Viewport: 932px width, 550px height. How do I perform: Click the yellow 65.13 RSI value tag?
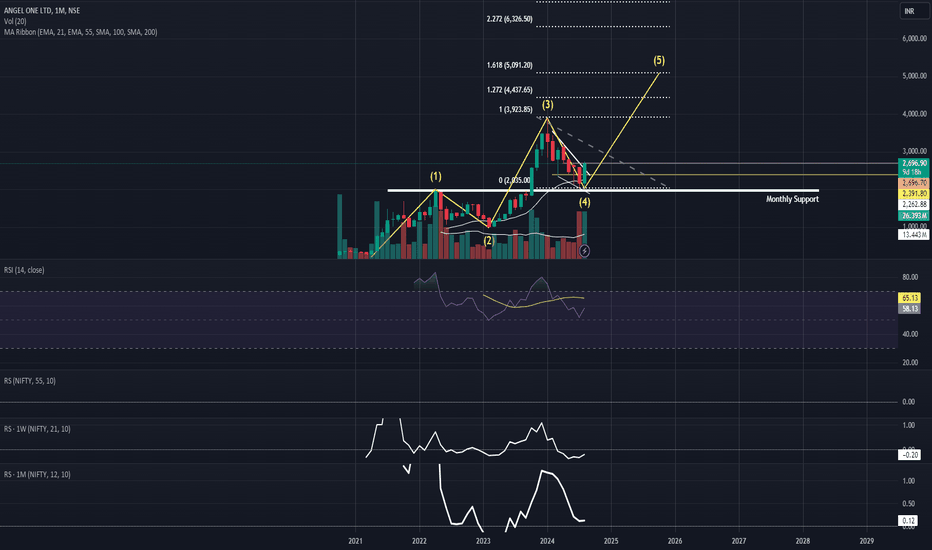[910, 298]
